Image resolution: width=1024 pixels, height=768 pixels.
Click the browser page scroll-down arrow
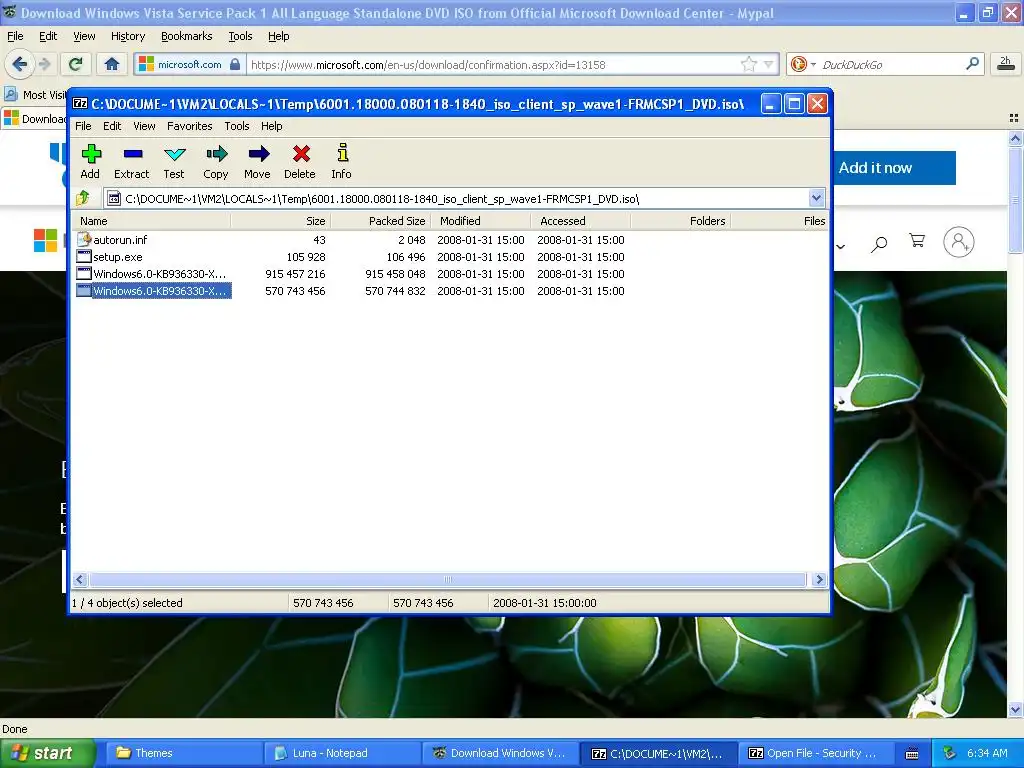[1015, 710]
